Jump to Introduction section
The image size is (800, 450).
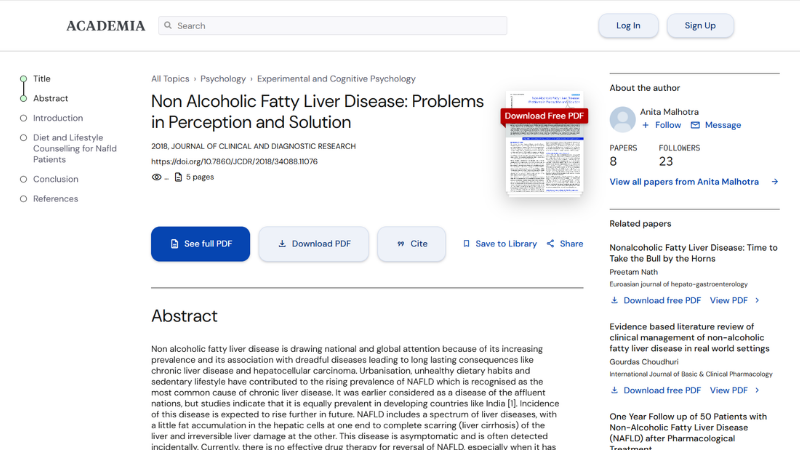coord(58,118)
